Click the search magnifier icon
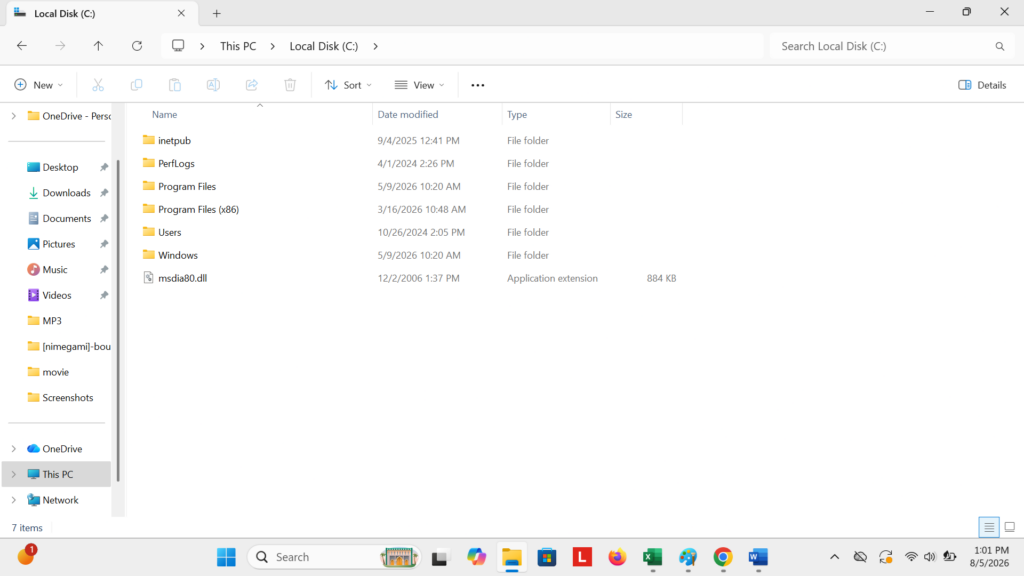Image resolution: width=1024 pixels, height=576 pixels. click(x=999, y=46)
